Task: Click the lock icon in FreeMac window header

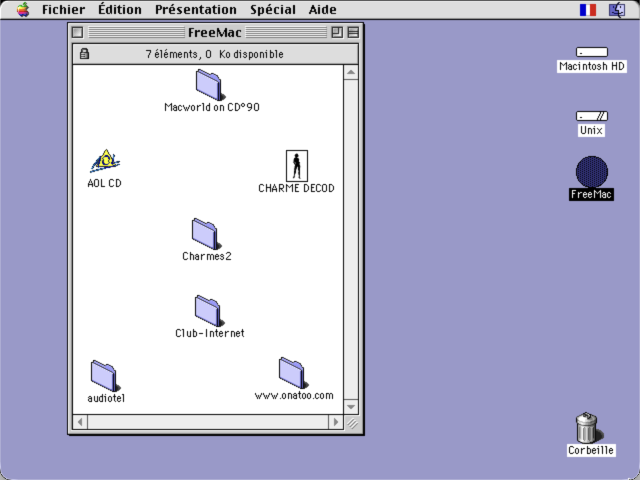Action: 84,53
